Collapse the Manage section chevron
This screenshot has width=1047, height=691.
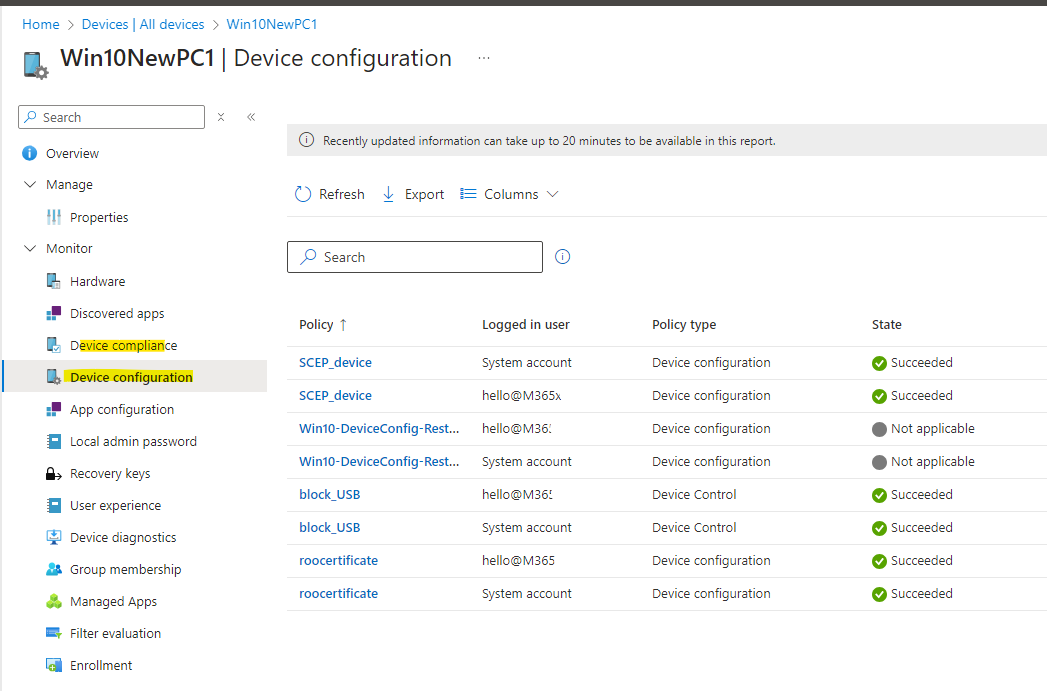click(x=30, y=184)
